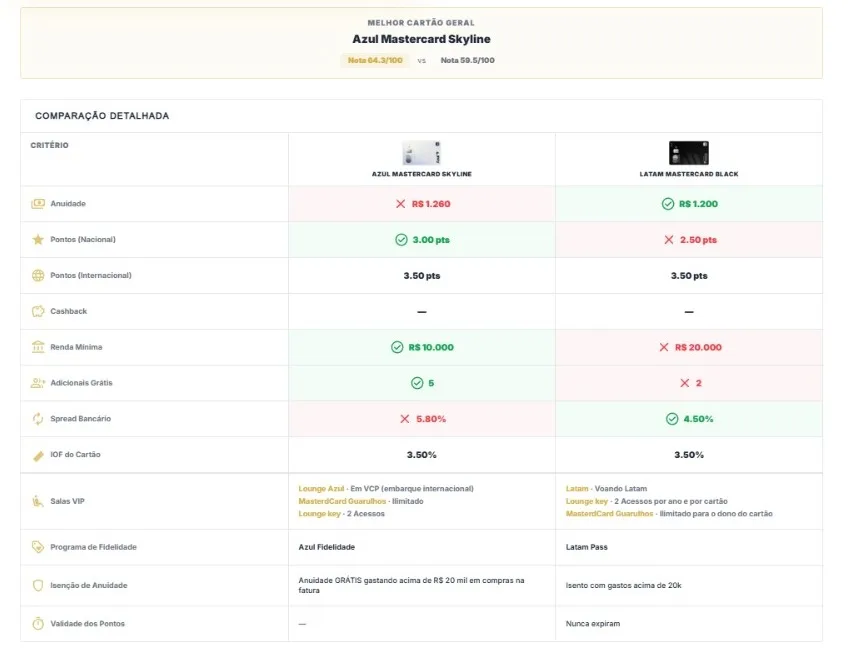Click the Nota 59.5/100 score
This screenshot has width=848, height=656.
point(467,61)
